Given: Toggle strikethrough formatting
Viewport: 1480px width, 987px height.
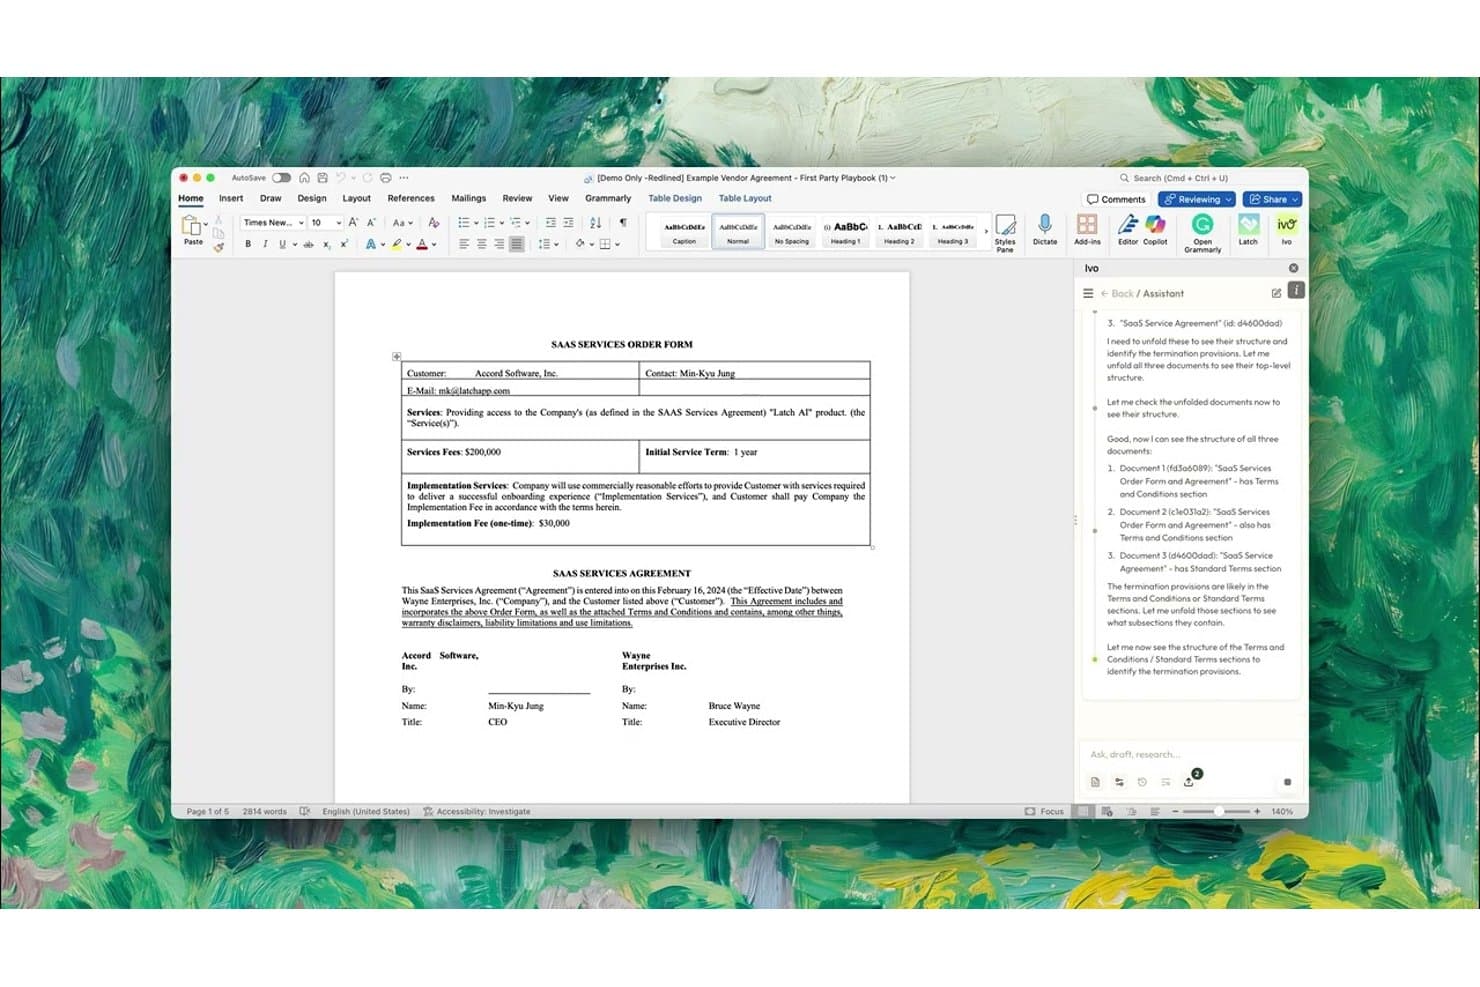Looking at the screenshot, I should point(308,244).
